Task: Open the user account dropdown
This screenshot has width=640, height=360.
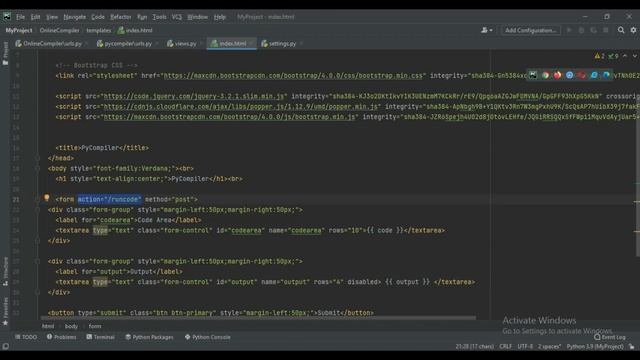Action: click(487, 30)
